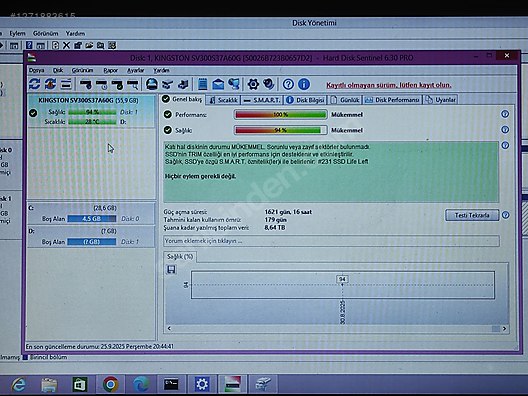Click help icon right of Testi Tekrarla

pos(505,215)
